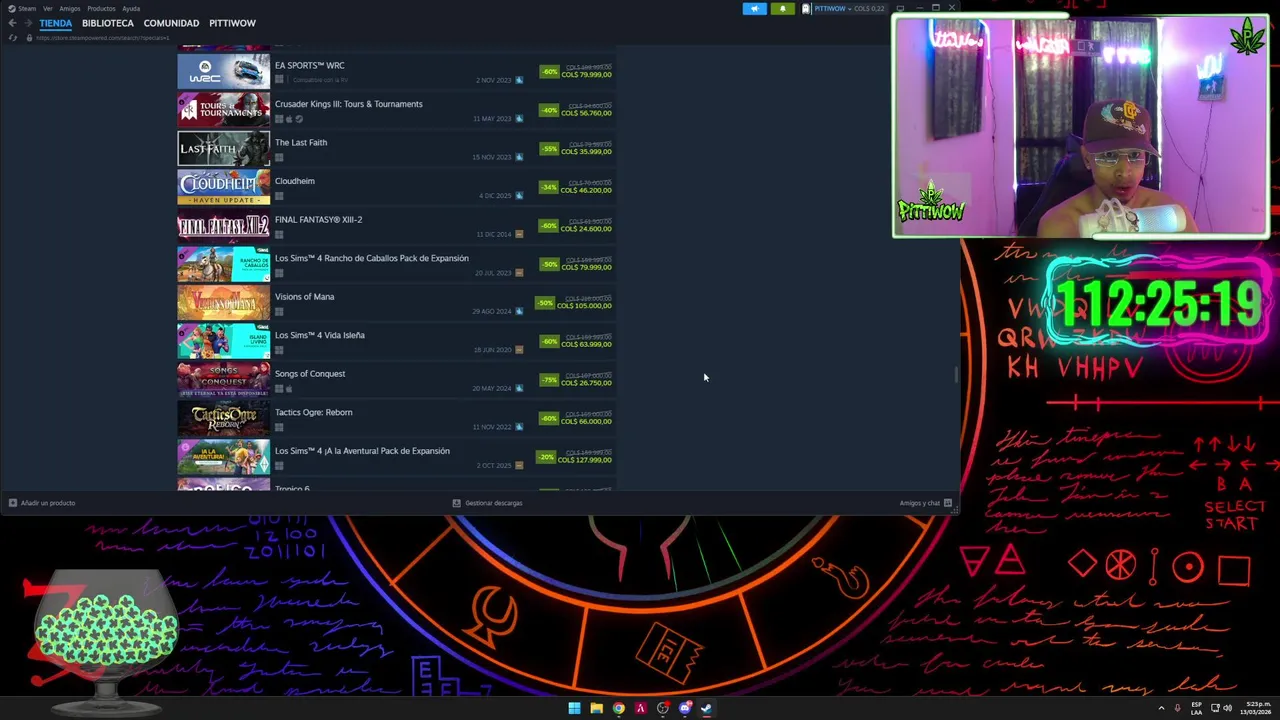
Task: Open Windows Start button on taskbar
Action: (x=574, y=708)
